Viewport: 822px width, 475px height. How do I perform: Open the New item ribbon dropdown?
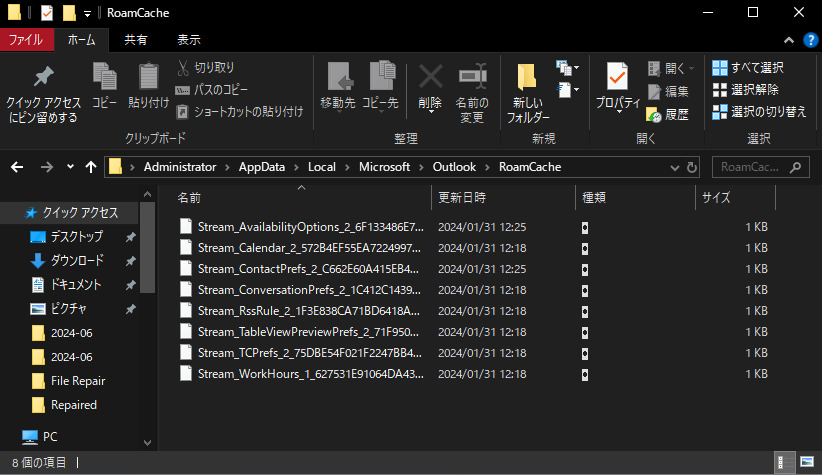568,68
